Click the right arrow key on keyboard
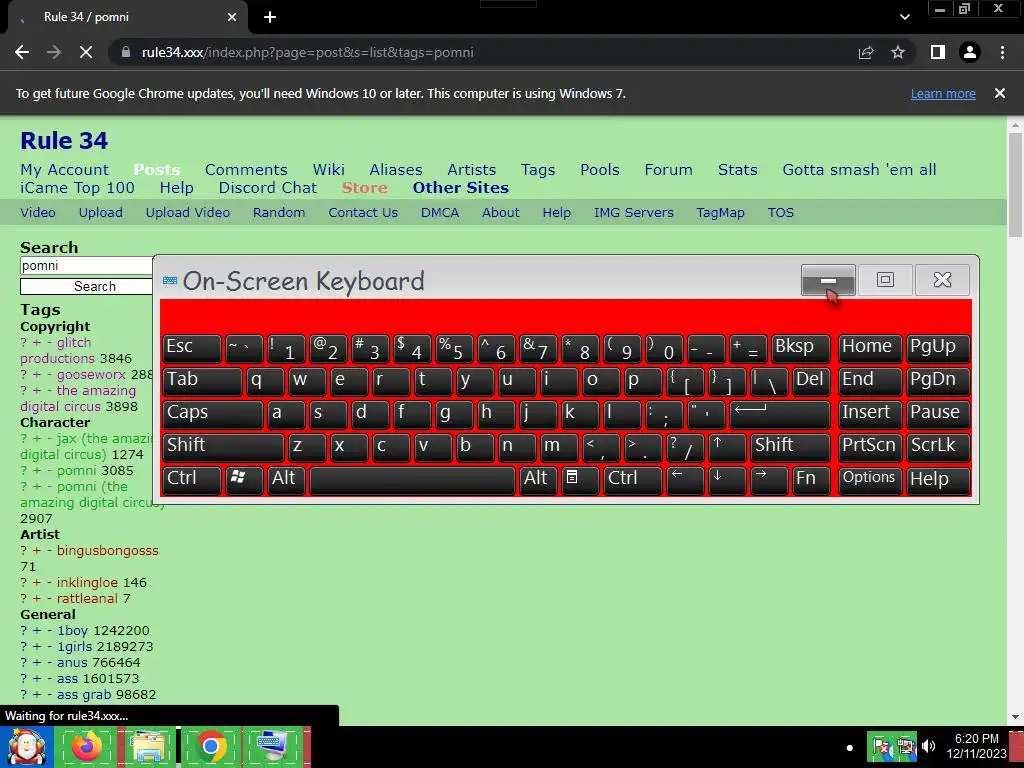Screen dimensions: 1024x768 click(x=769, y=479)
